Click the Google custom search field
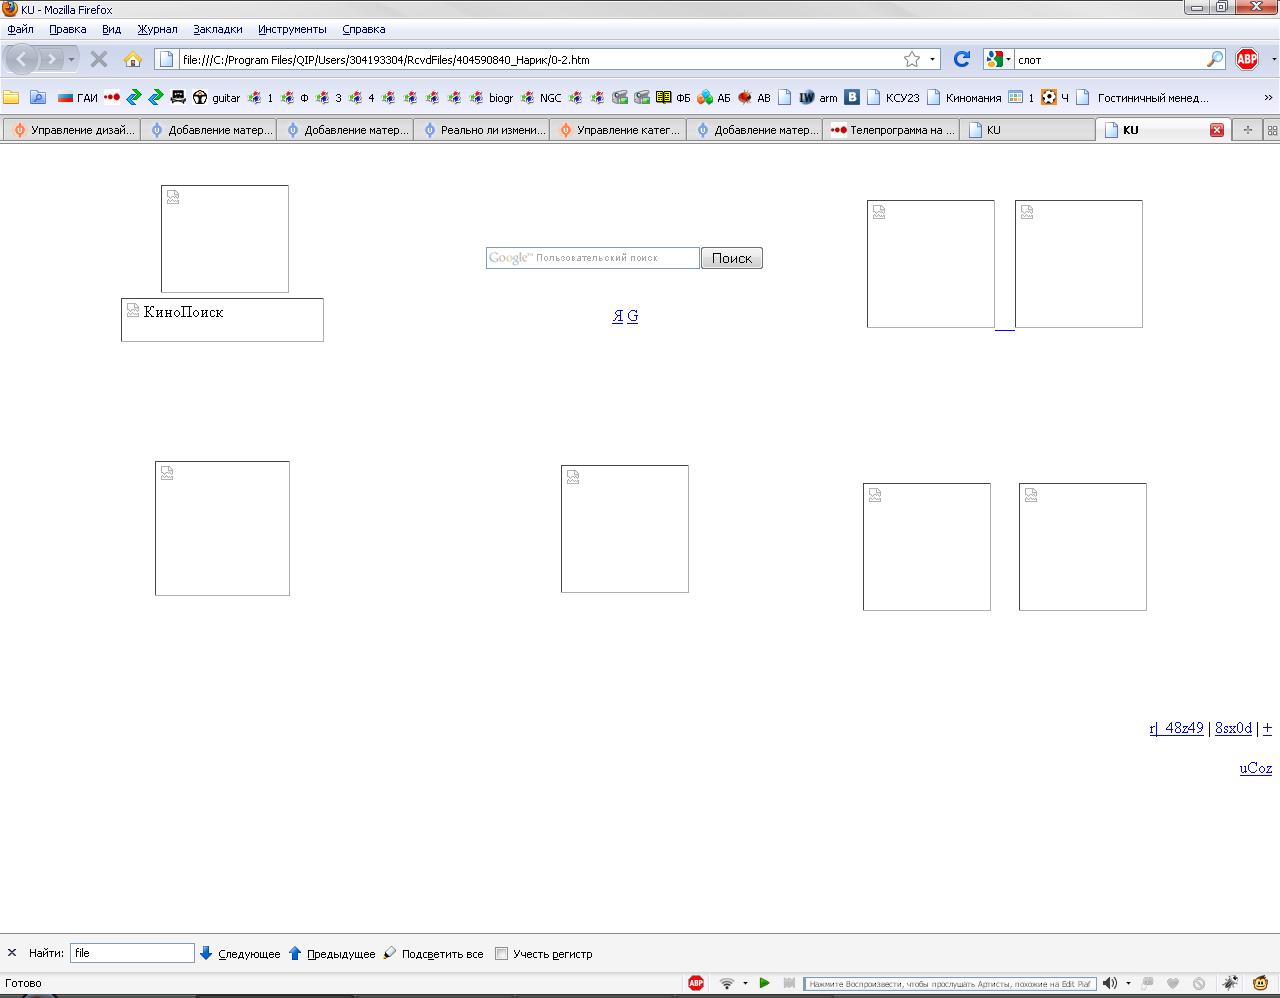 pyautogui.click(x=592, y=258)
